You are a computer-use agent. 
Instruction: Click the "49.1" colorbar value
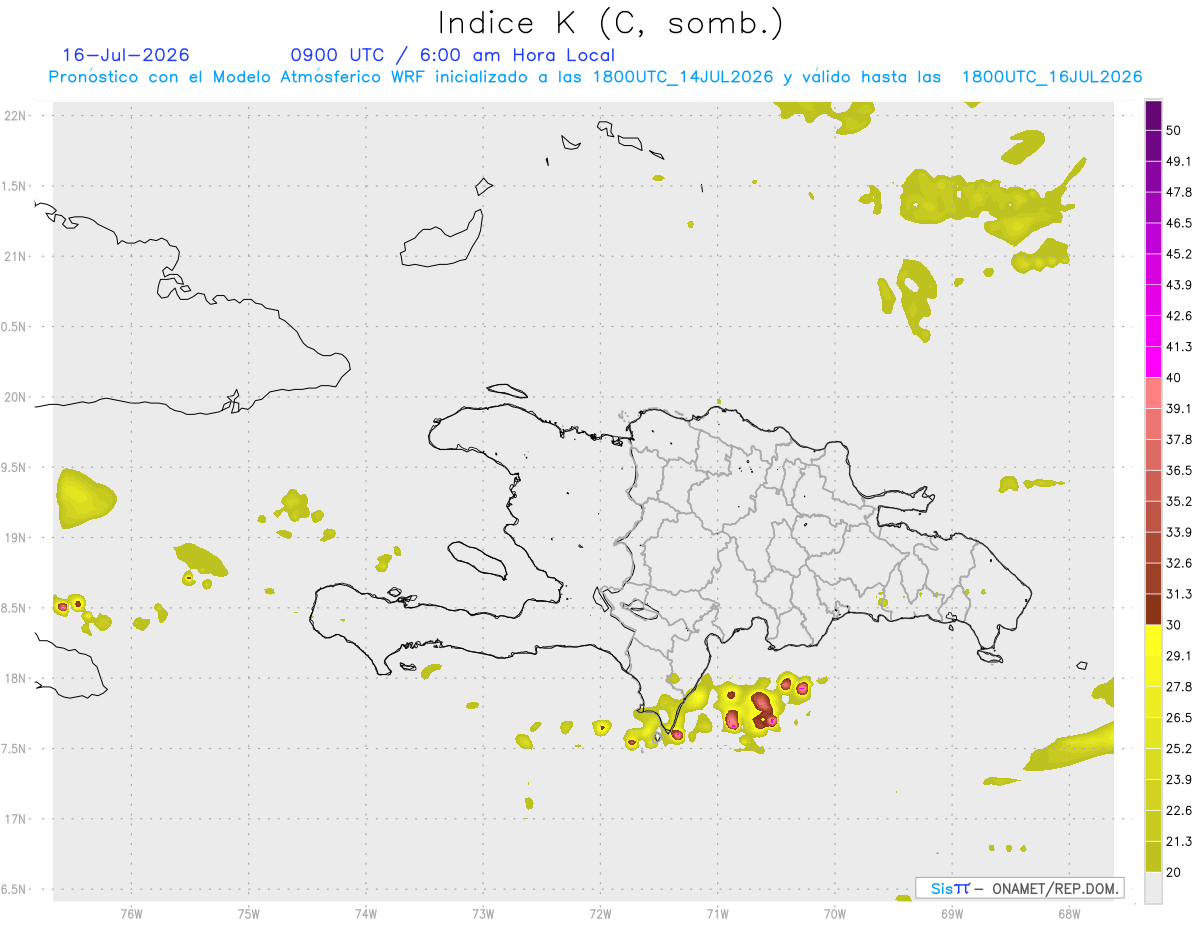(1179, 161)
